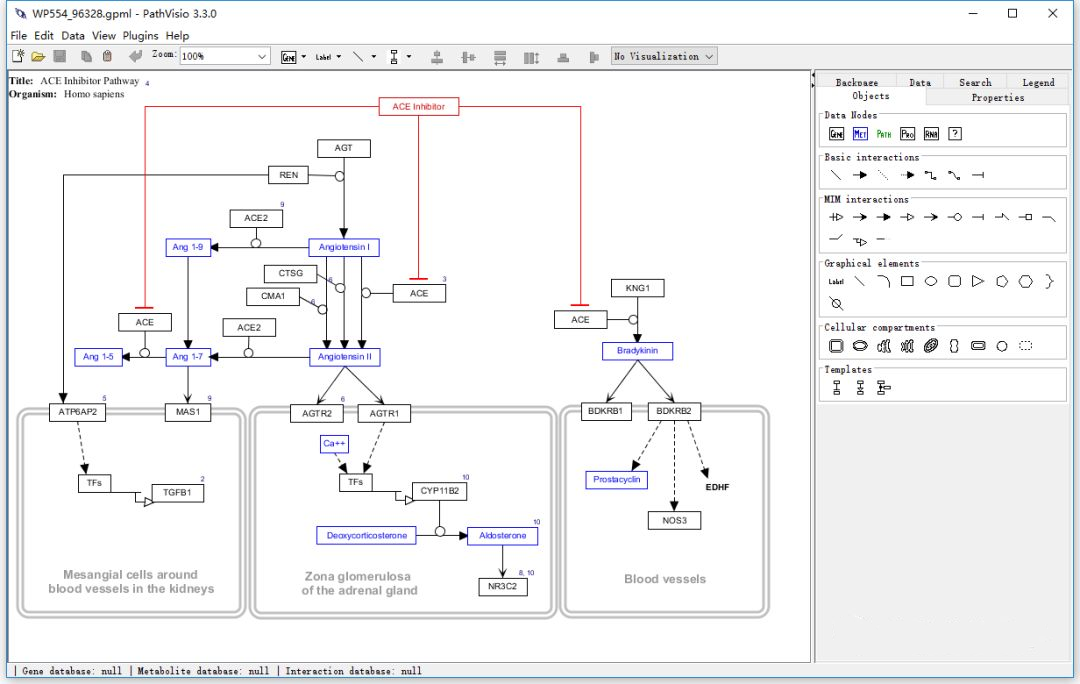This screenshot has height=684, width=1080.
Task: Select T-bar inhibition under Basic interactions
Action: coord(978,175)
